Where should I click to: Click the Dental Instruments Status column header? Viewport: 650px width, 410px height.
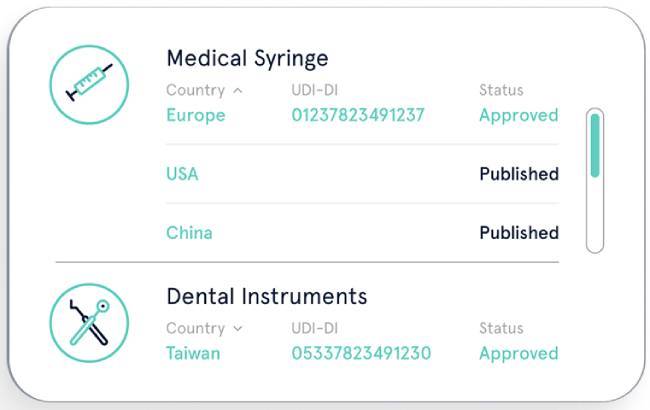click(501, 328)
